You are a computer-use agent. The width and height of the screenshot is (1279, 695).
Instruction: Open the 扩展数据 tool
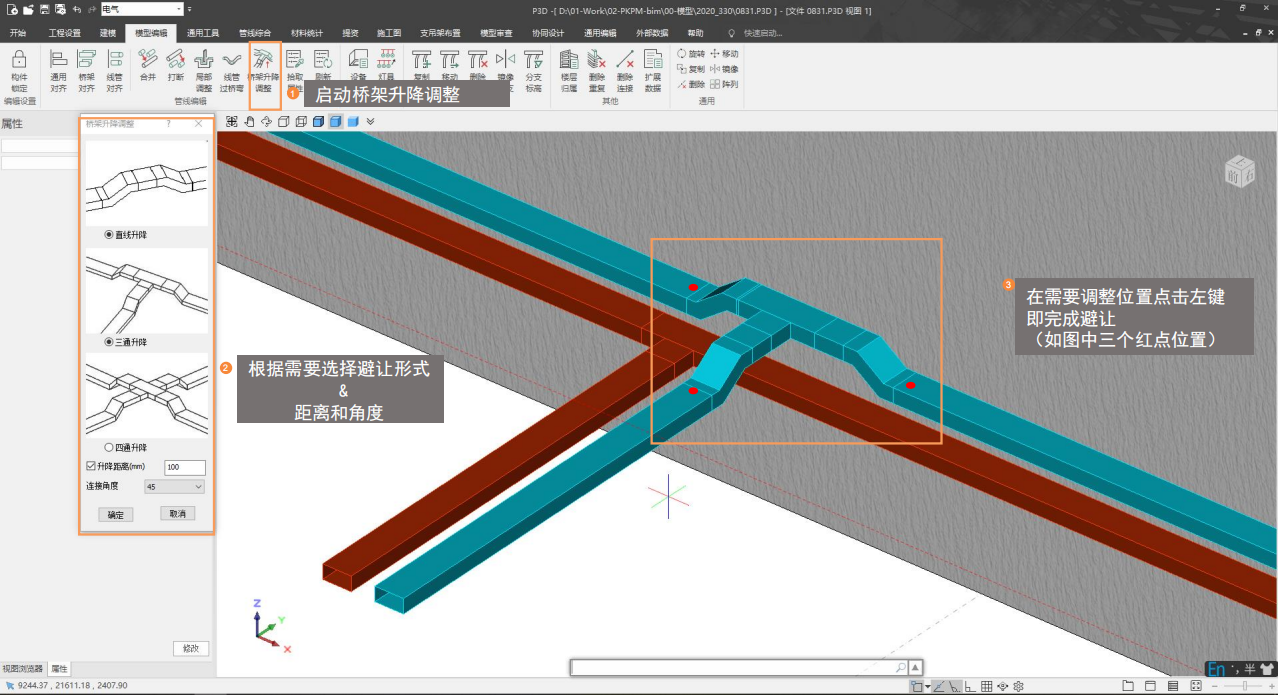[653, 66]
